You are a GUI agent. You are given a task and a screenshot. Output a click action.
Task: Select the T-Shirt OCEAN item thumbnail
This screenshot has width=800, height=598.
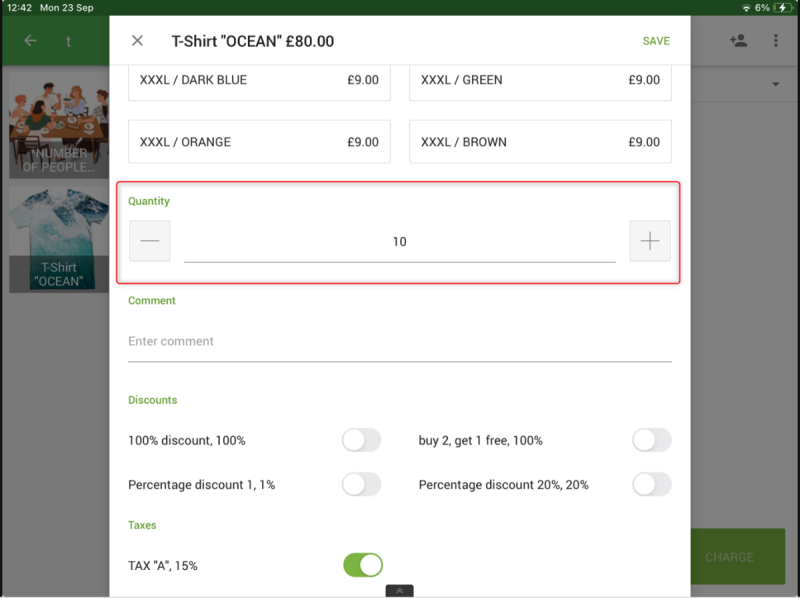point(59,238)
